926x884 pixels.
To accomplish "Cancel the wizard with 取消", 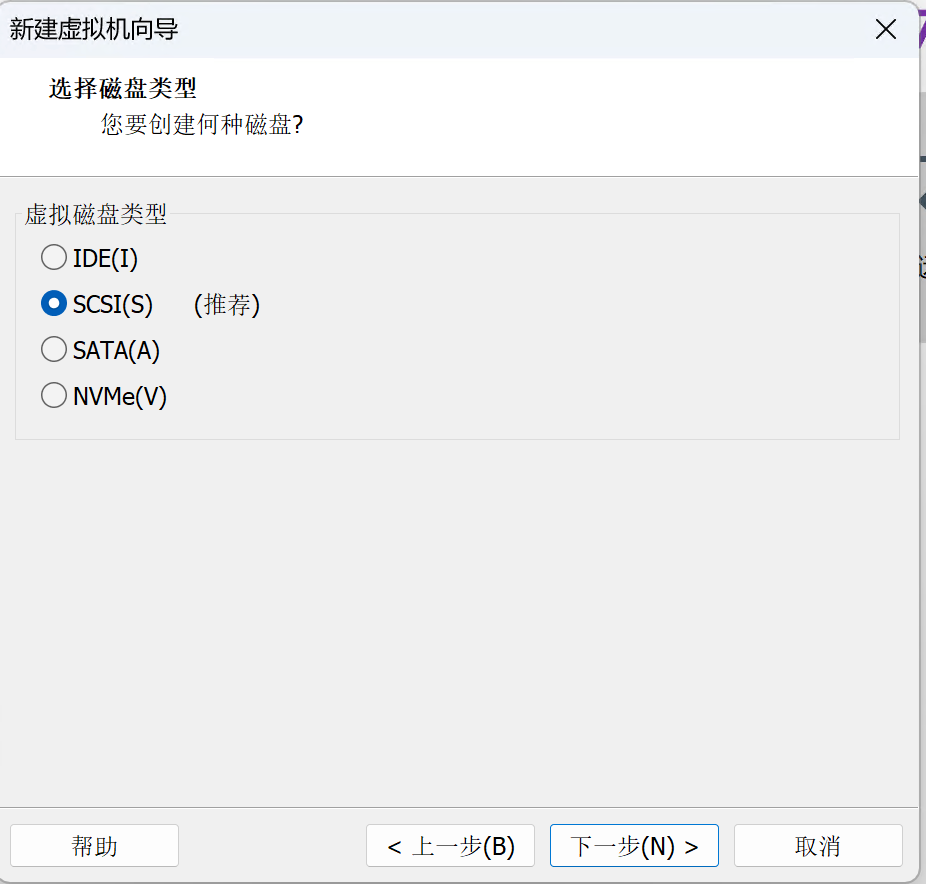I will (x=819, y=846).
